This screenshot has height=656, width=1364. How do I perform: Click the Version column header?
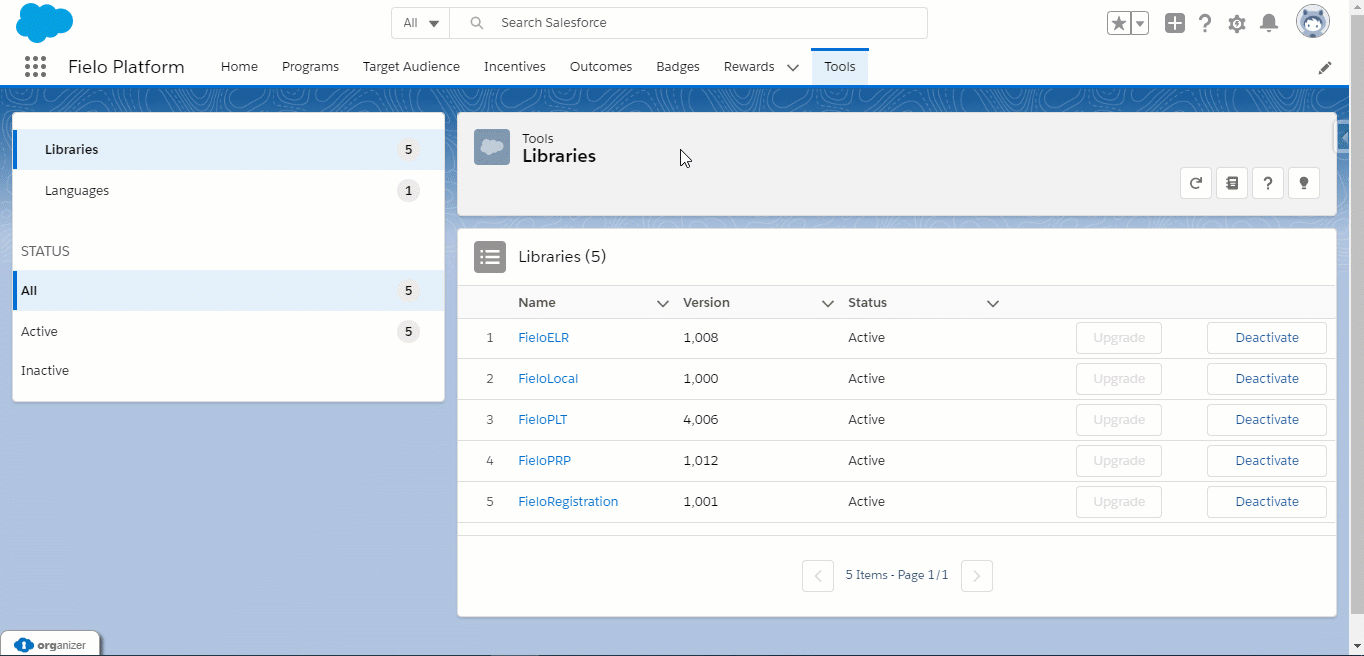coord(706,303)
